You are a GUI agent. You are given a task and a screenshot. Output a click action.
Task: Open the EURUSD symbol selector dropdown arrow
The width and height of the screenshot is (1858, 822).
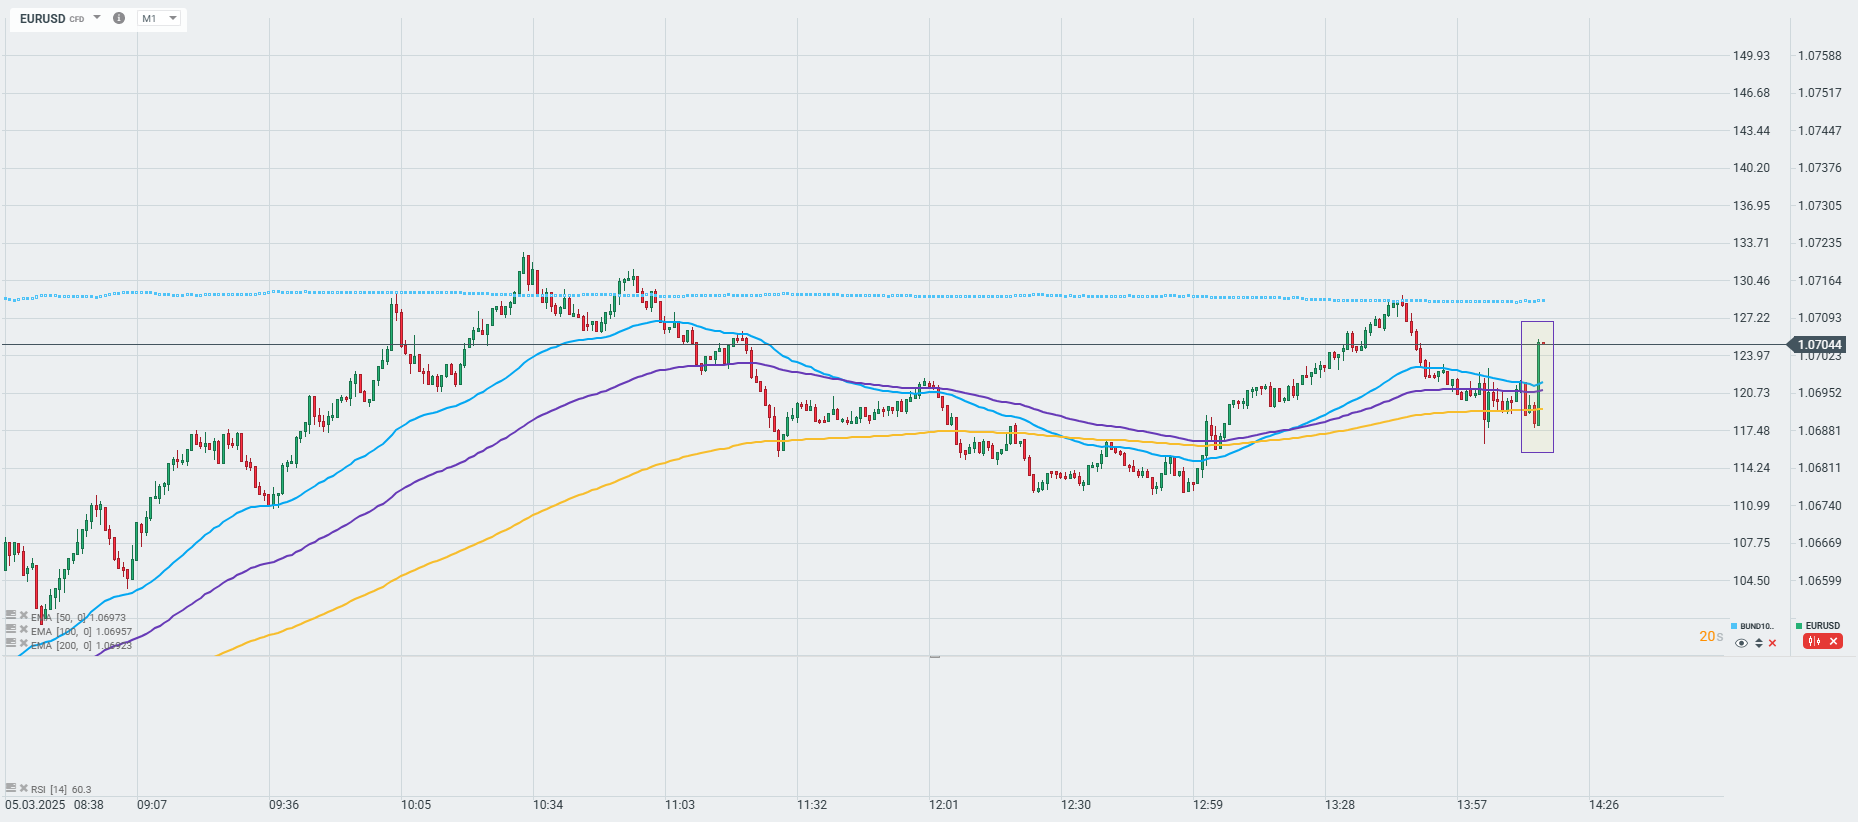point(97,17)
